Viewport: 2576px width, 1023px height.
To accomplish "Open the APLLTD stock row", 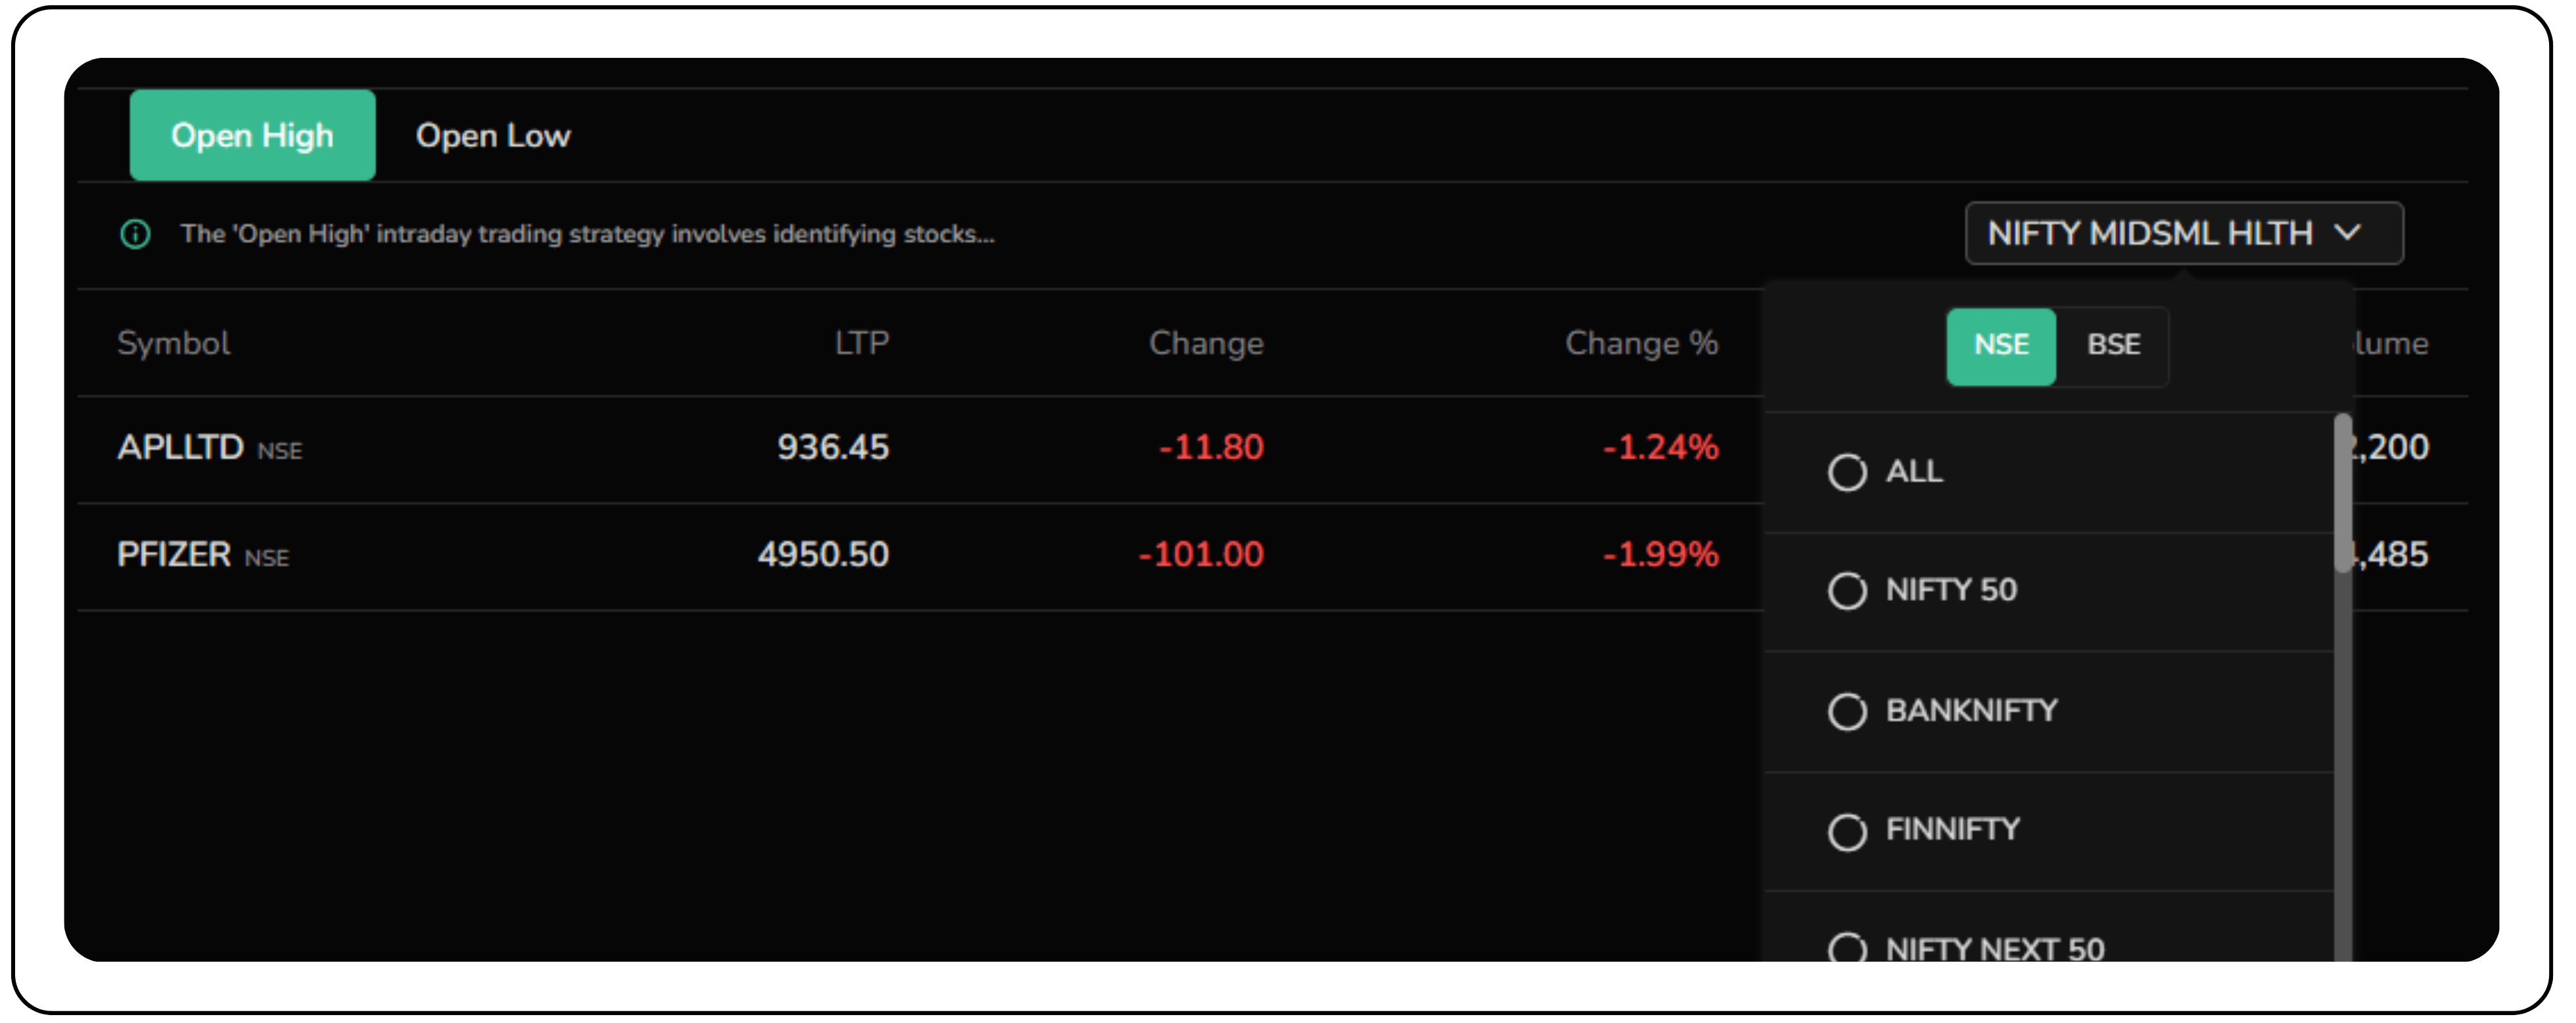I will pyautogui.click(x=180, y=447).
